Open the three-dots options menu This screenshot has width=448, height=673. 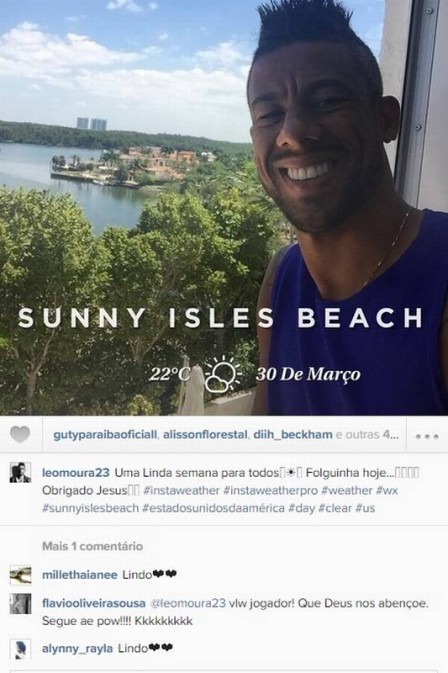pyautogui.click(x=427, y=436)
